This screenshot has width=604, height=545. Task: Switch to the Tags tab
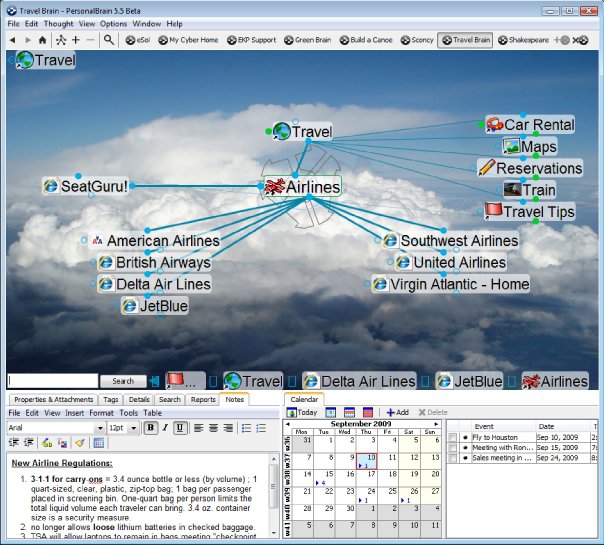111,399
